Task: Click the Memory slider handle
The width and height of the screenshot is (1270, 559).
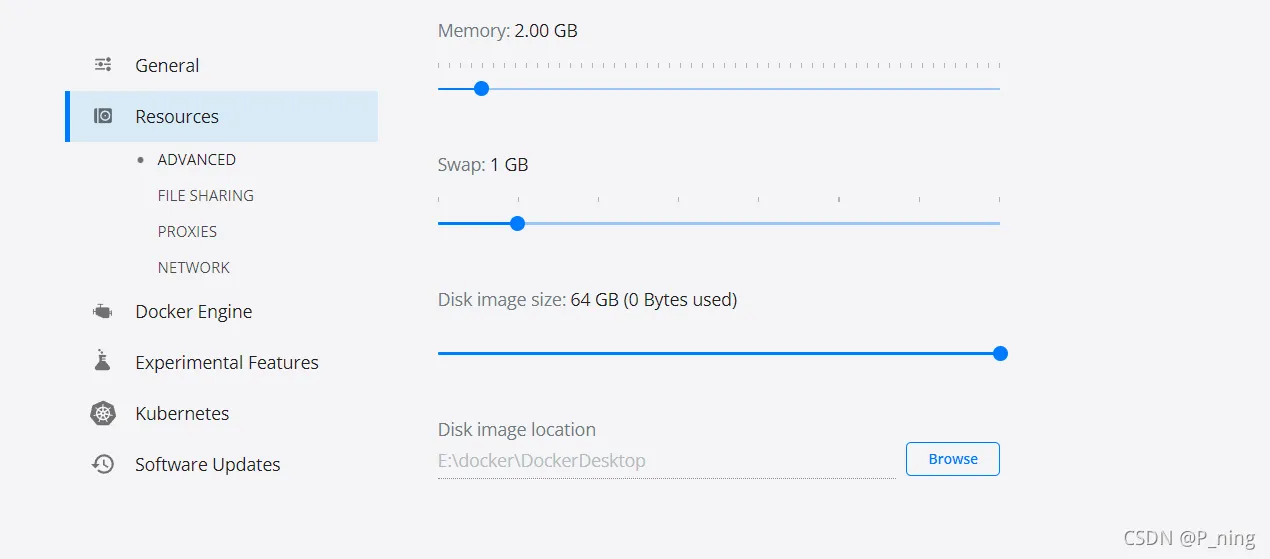Action: [481, 88]
